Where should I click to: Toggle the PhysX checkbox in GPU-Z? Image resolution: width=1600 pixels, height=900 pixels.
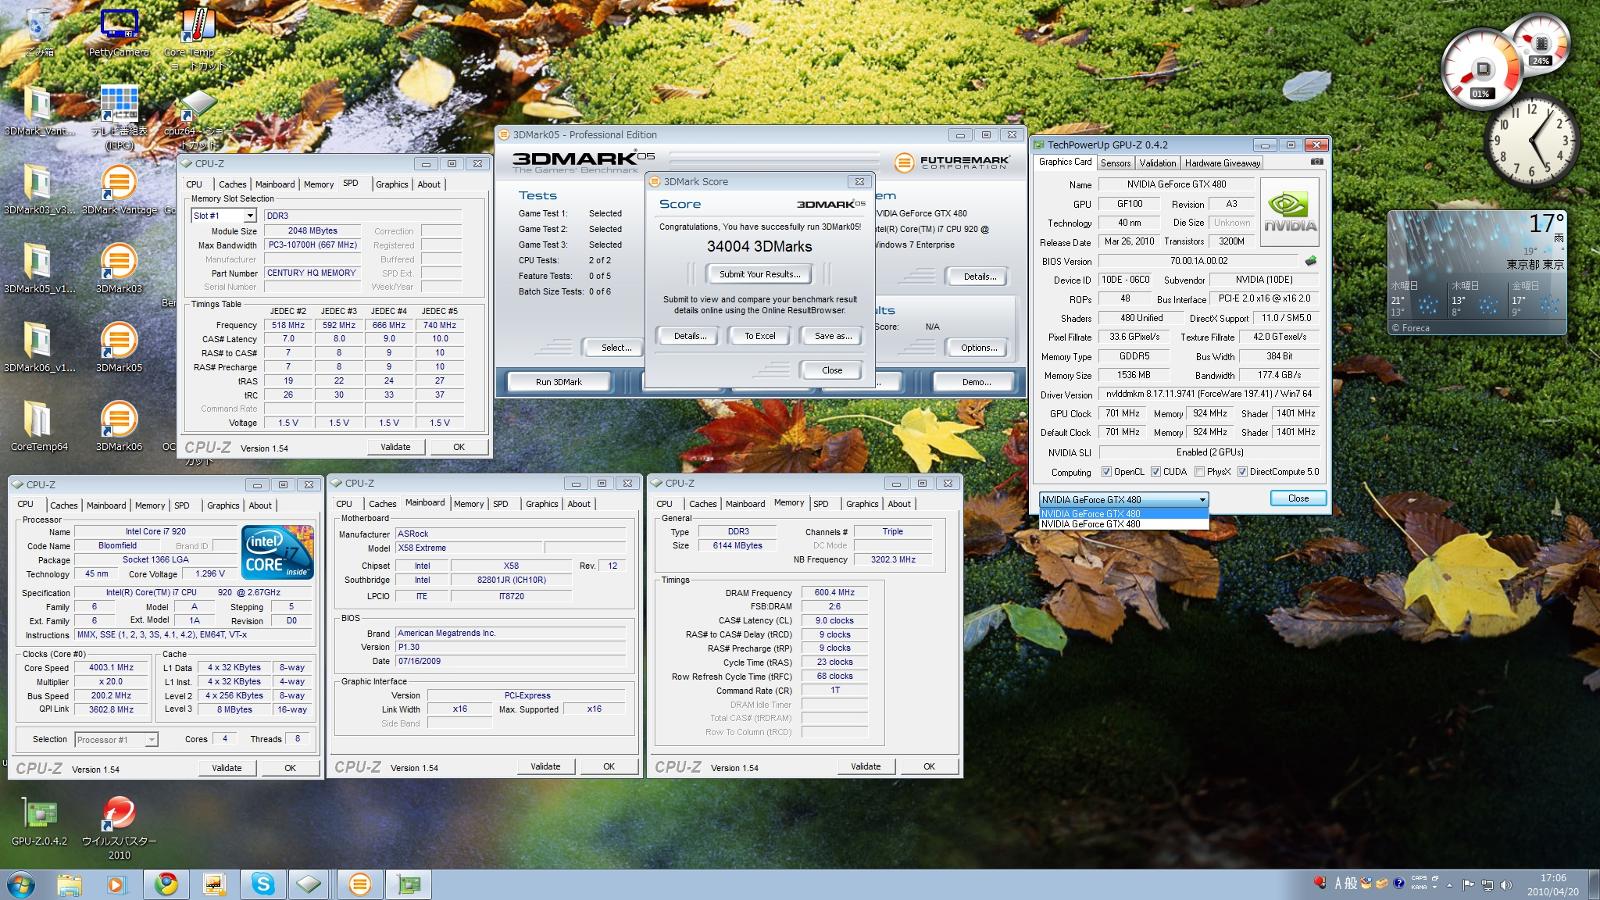point(1199,472)
